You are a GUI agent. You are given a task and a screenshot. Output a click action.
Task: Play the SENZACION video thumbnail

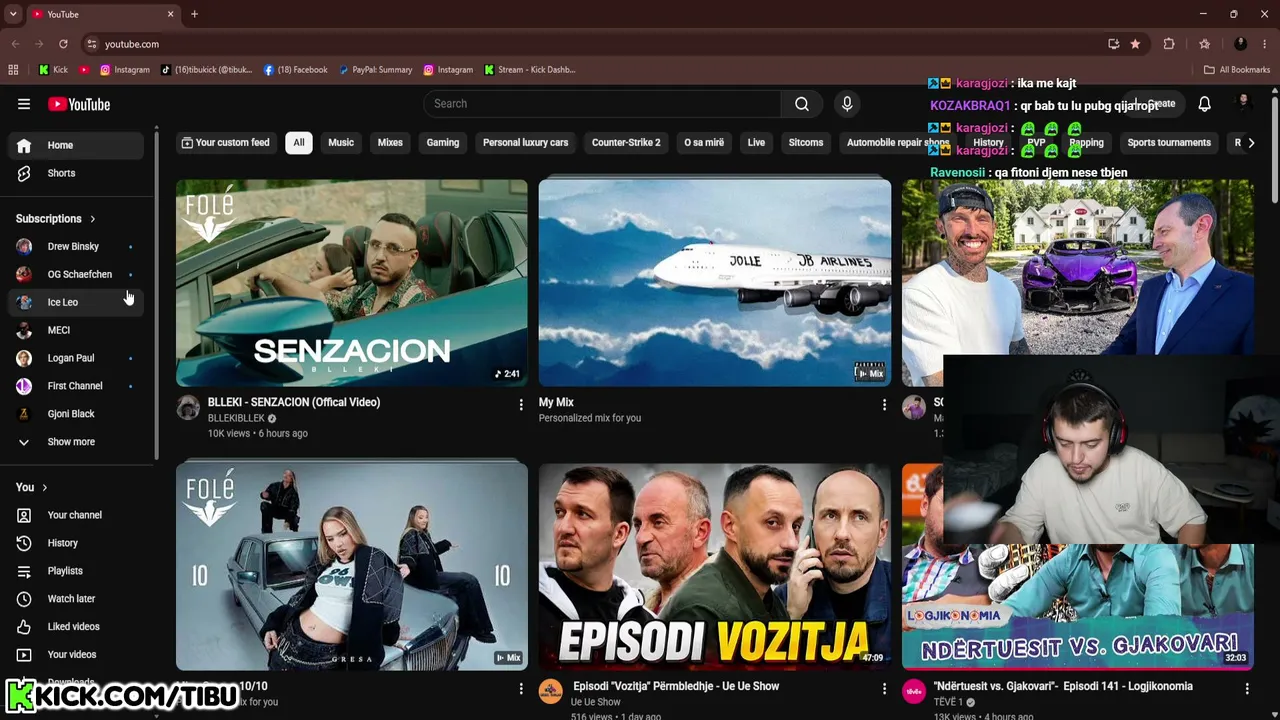pyautogui.click(x=352, y=283)
